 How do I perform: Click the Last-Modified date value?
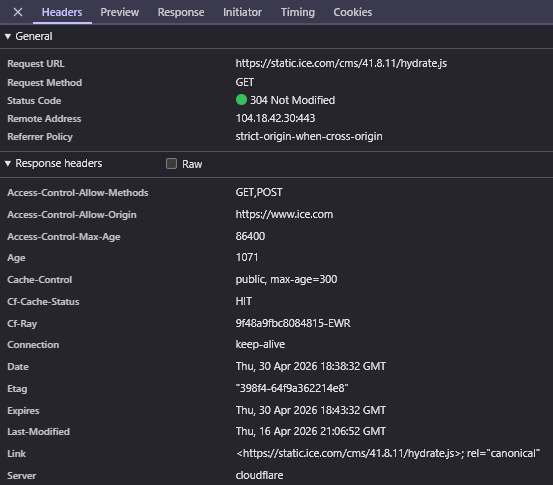pyautogui.click(x=311, y=431)
